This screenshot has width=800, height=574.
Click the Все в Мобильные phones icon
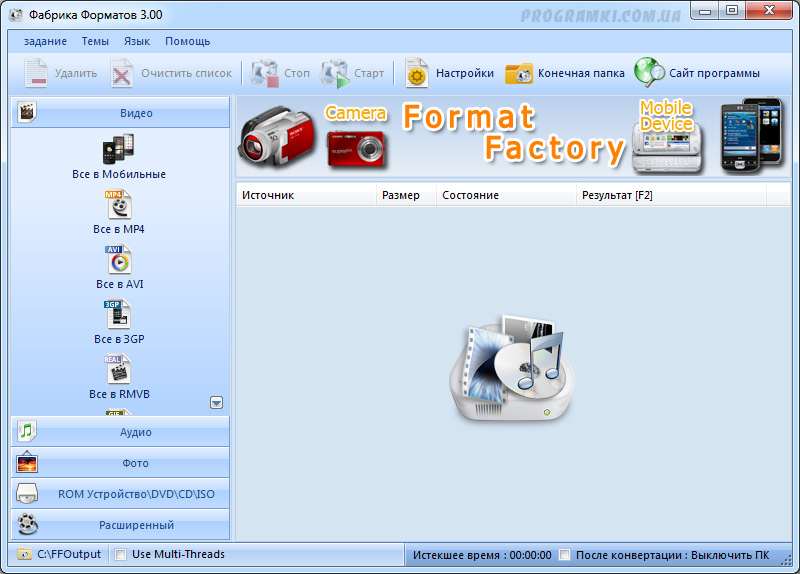click(119, 148)
